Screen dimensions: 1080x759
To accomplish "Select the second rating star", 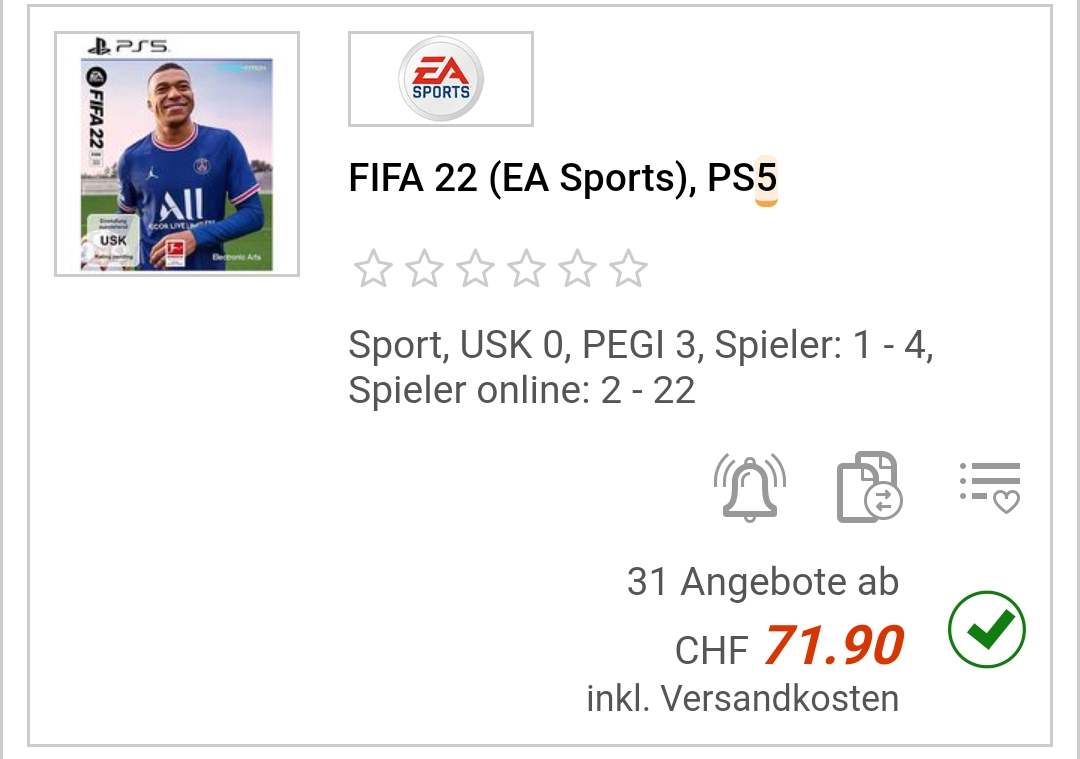I will point(425,269).
